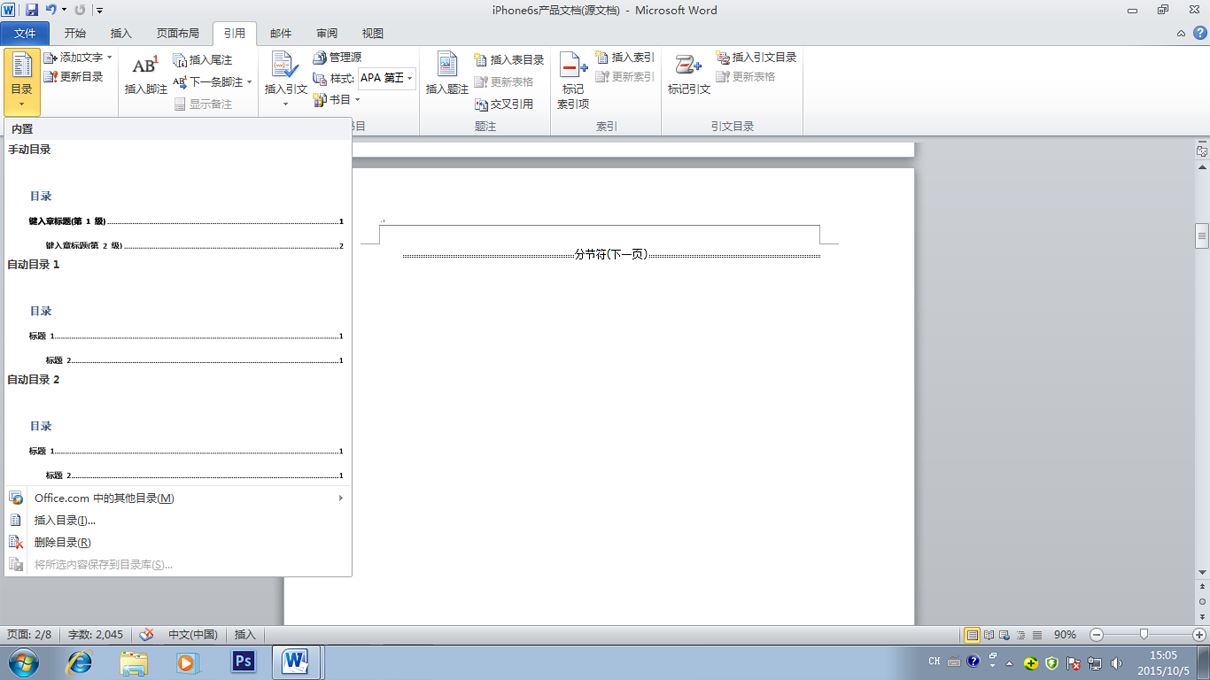Select the 手动目录 table of contents preview

[178, 197]
